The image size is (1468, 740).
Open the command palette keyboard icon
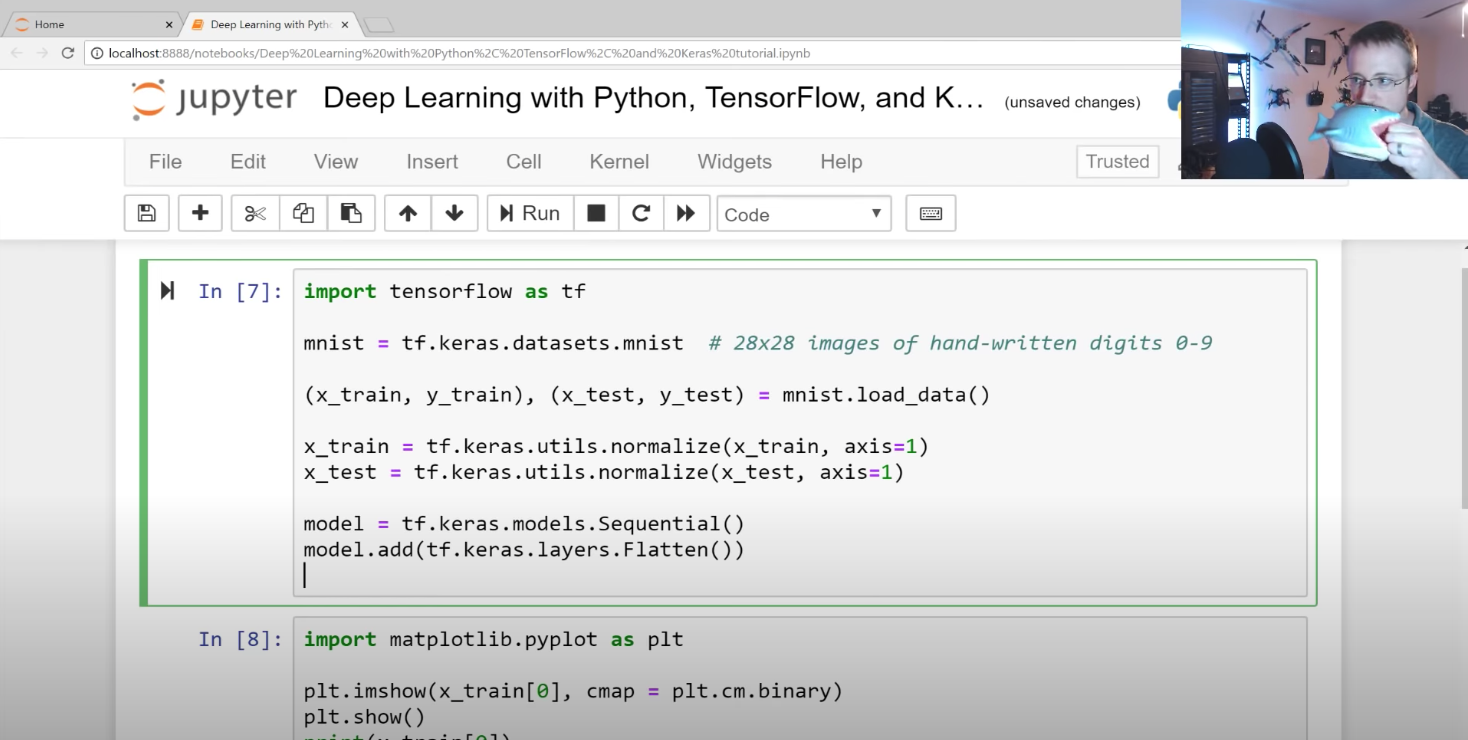click(x=931, y=213)
